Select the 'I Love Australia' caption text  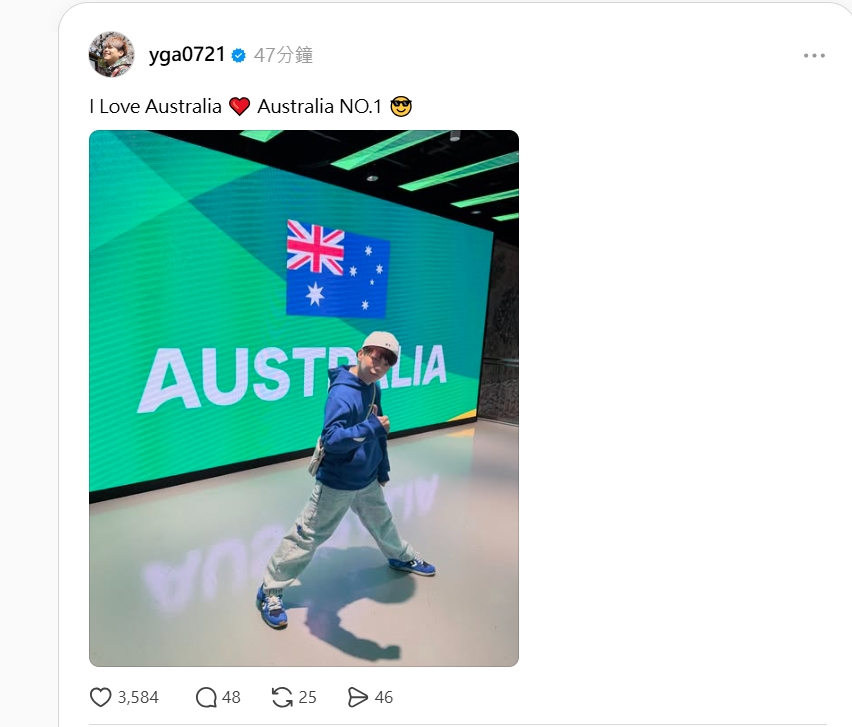point(155,106)
